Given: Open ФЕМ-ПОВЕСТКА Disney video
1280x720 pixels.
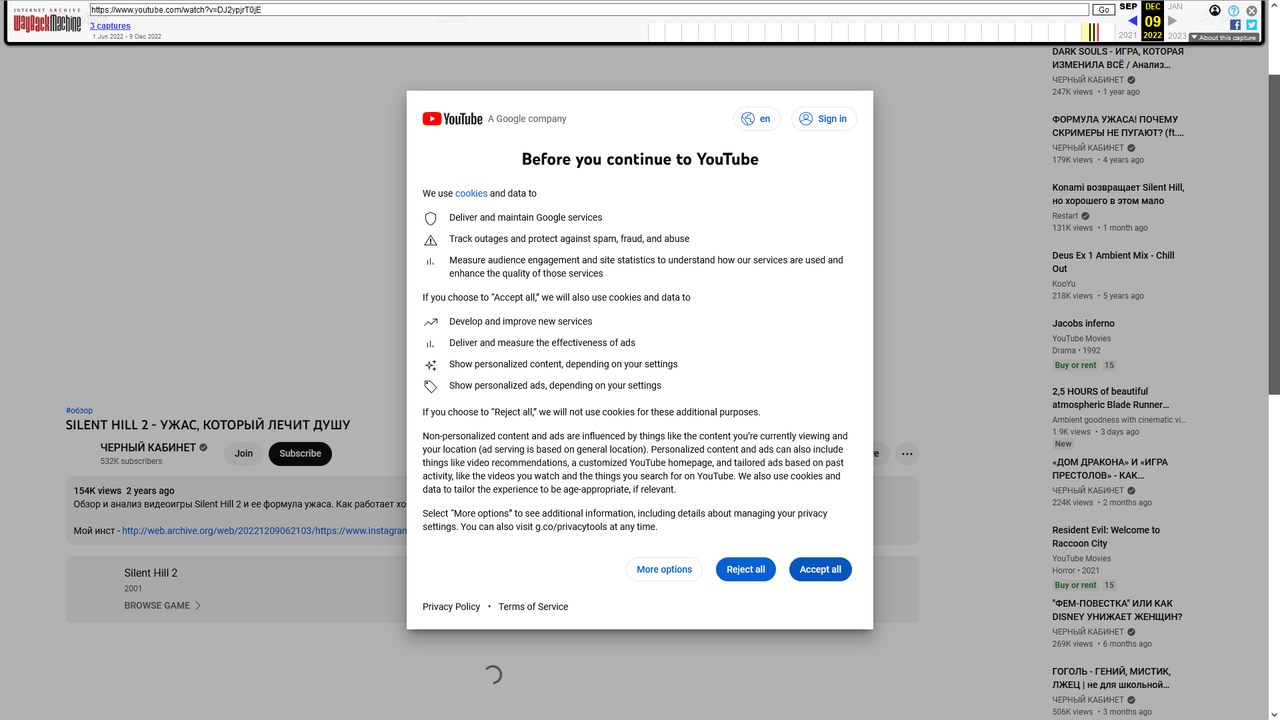Looking at the screenshot, I should (1117, 610).
